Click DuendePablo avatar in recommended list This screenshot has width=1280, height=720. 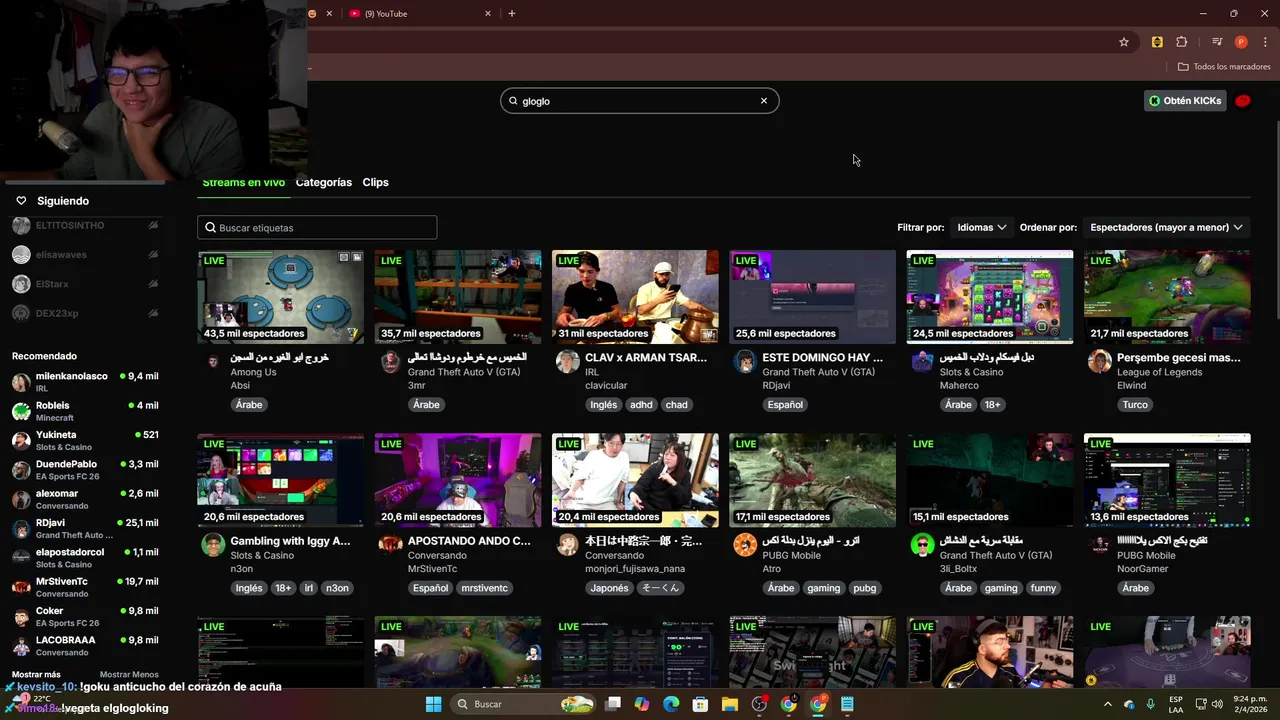[21, 470]
